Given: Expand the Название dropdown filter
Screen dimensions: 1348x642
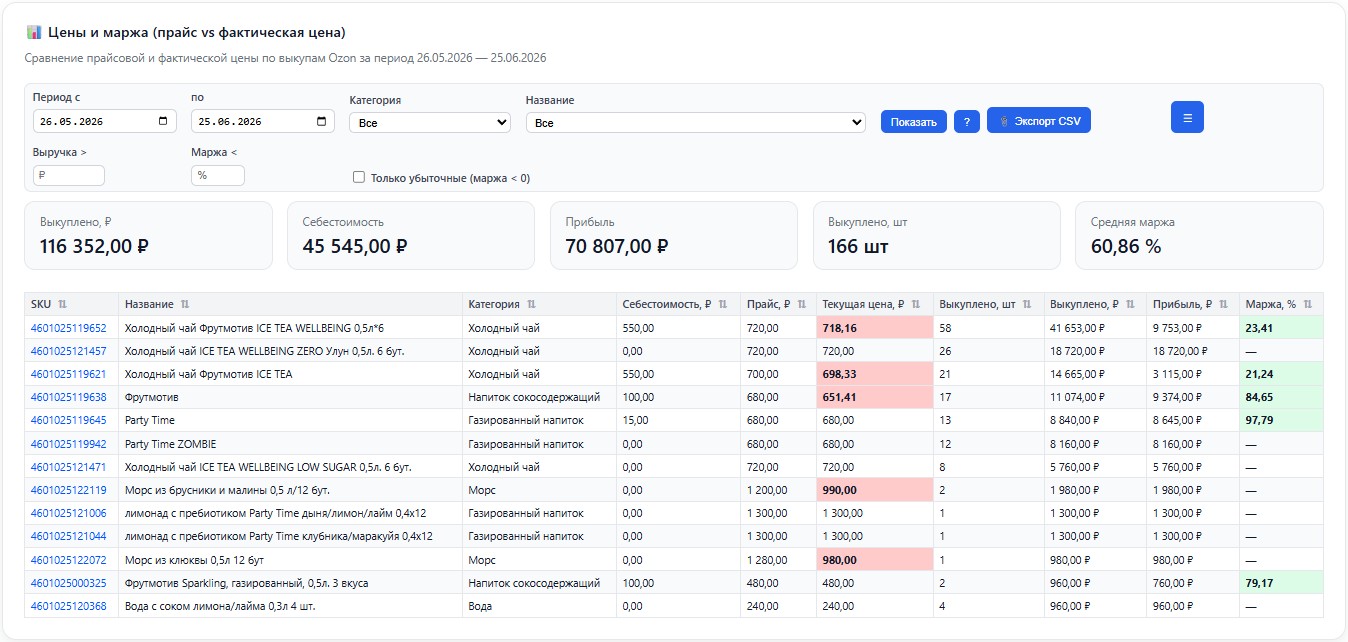Looking at the screenshot, I should (x=695, y=122).
